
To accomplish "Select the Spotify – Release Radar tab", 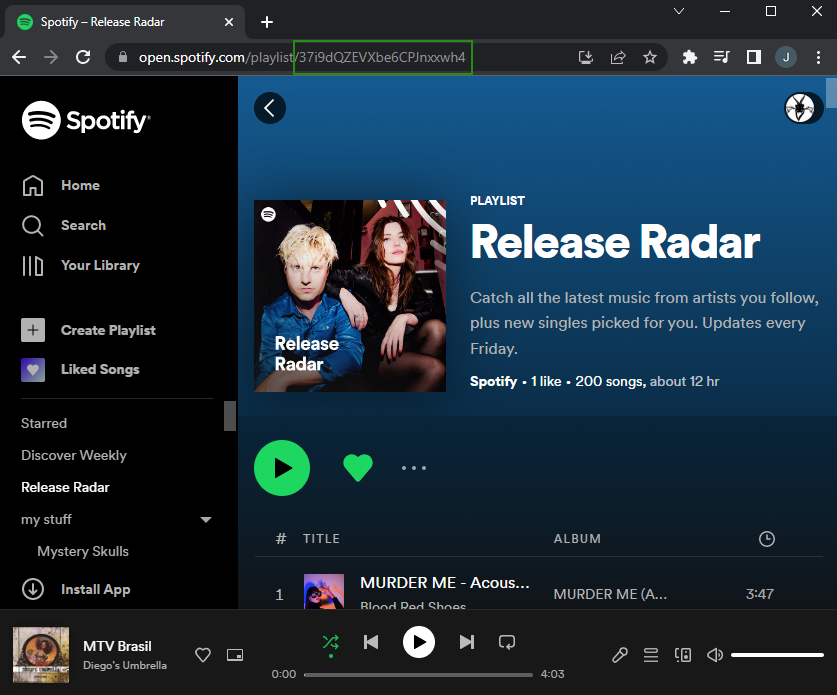I will (x=124, y=22).
